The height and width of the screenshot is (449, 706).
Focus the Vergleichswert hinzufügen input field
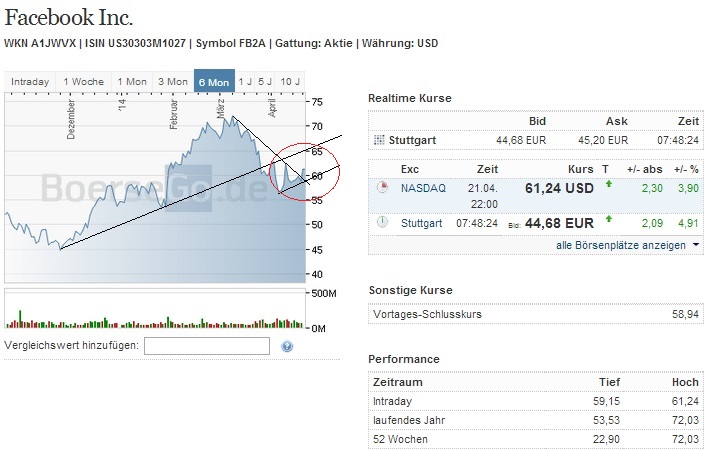click(207, 346)
